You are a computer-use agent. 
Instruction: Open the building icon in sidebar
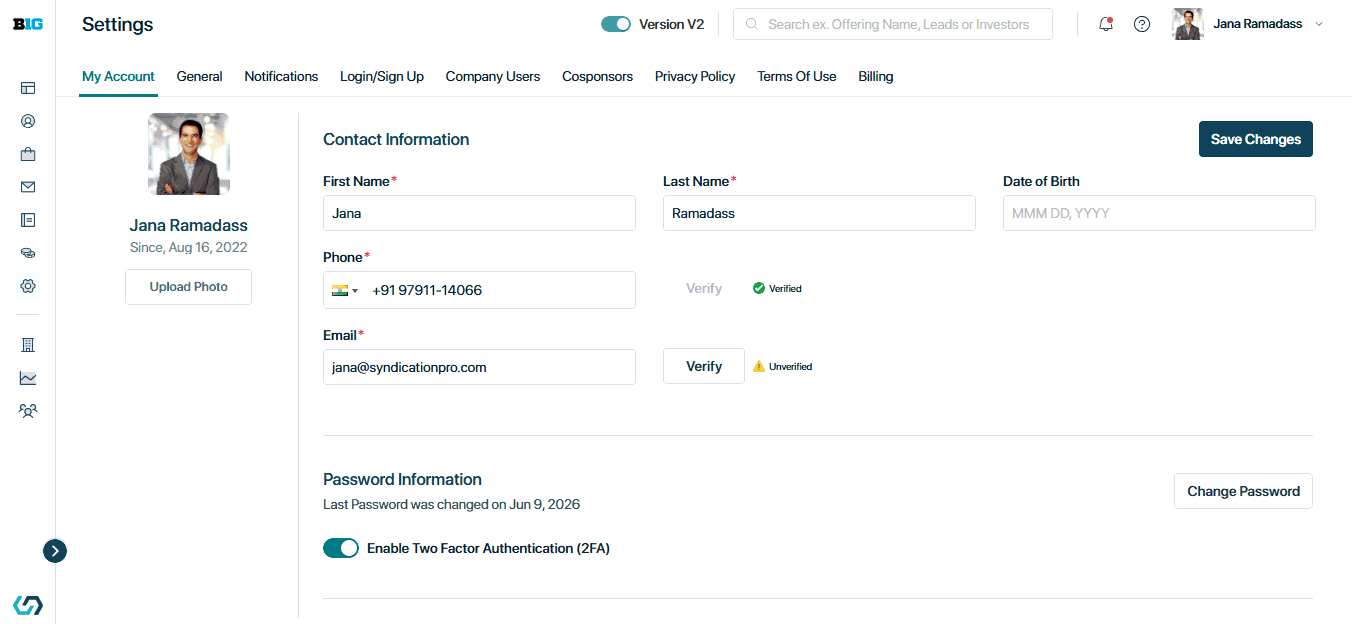tap(28, 345)
